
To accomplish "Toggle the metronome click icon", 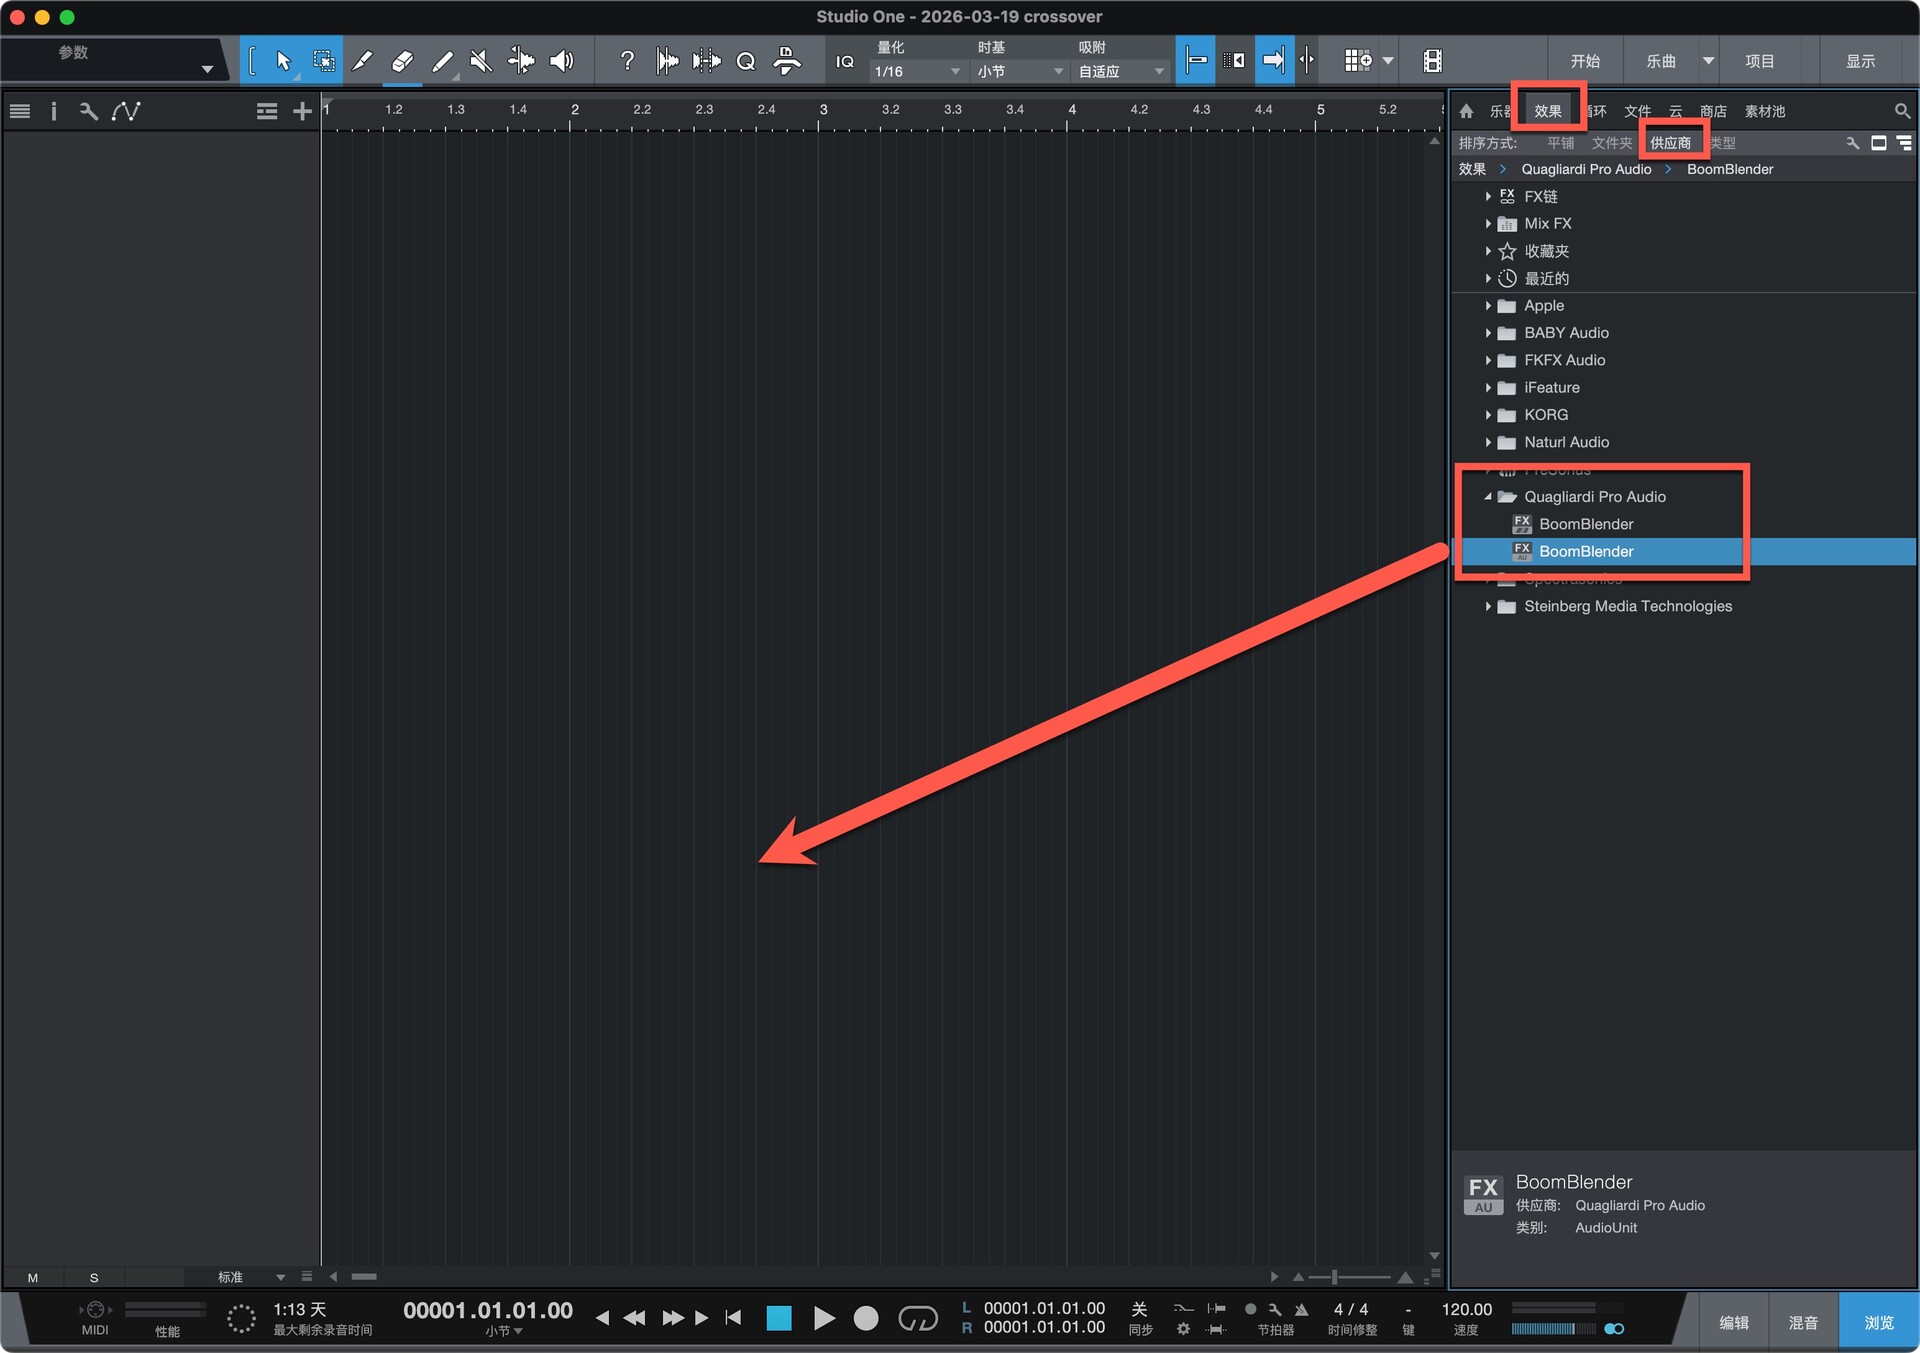I will (x=1301, y=1309).
